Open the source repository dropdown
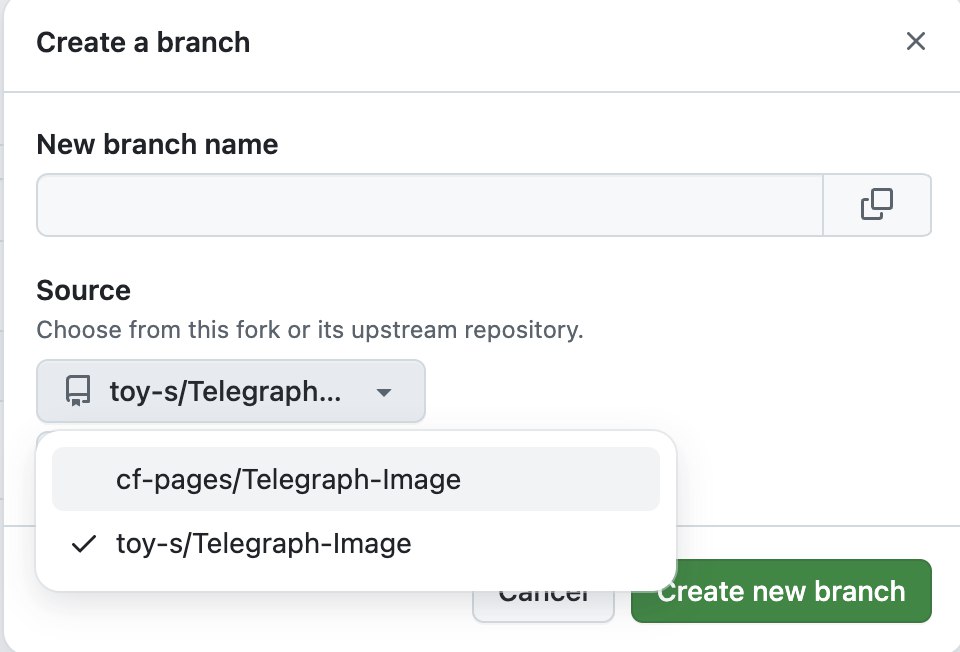The image size is (960, 652). (231, 391)
